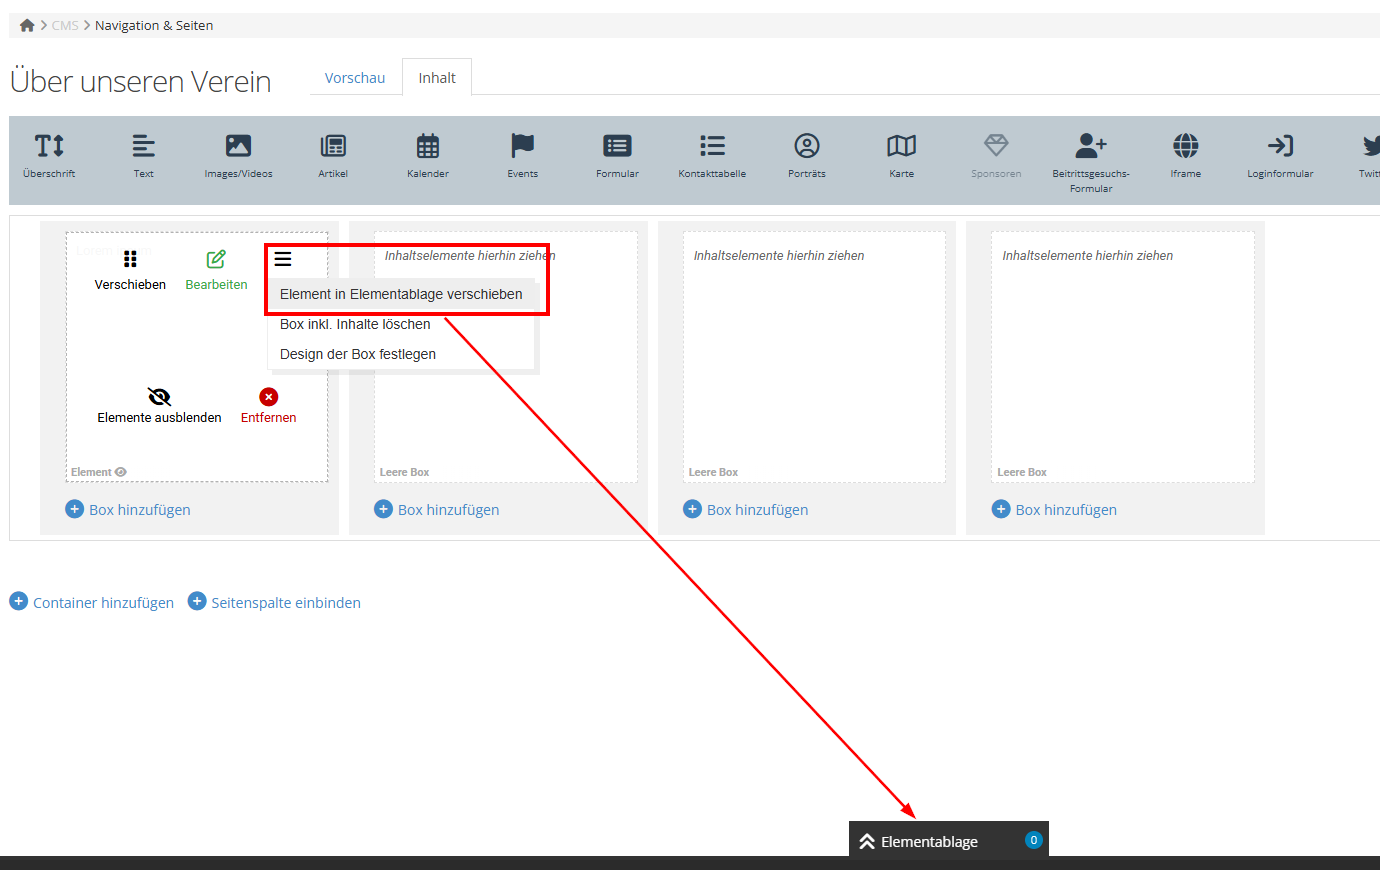Go to home via breadcrumb house icon
The image size is (1380, 870).
point(27,25)
